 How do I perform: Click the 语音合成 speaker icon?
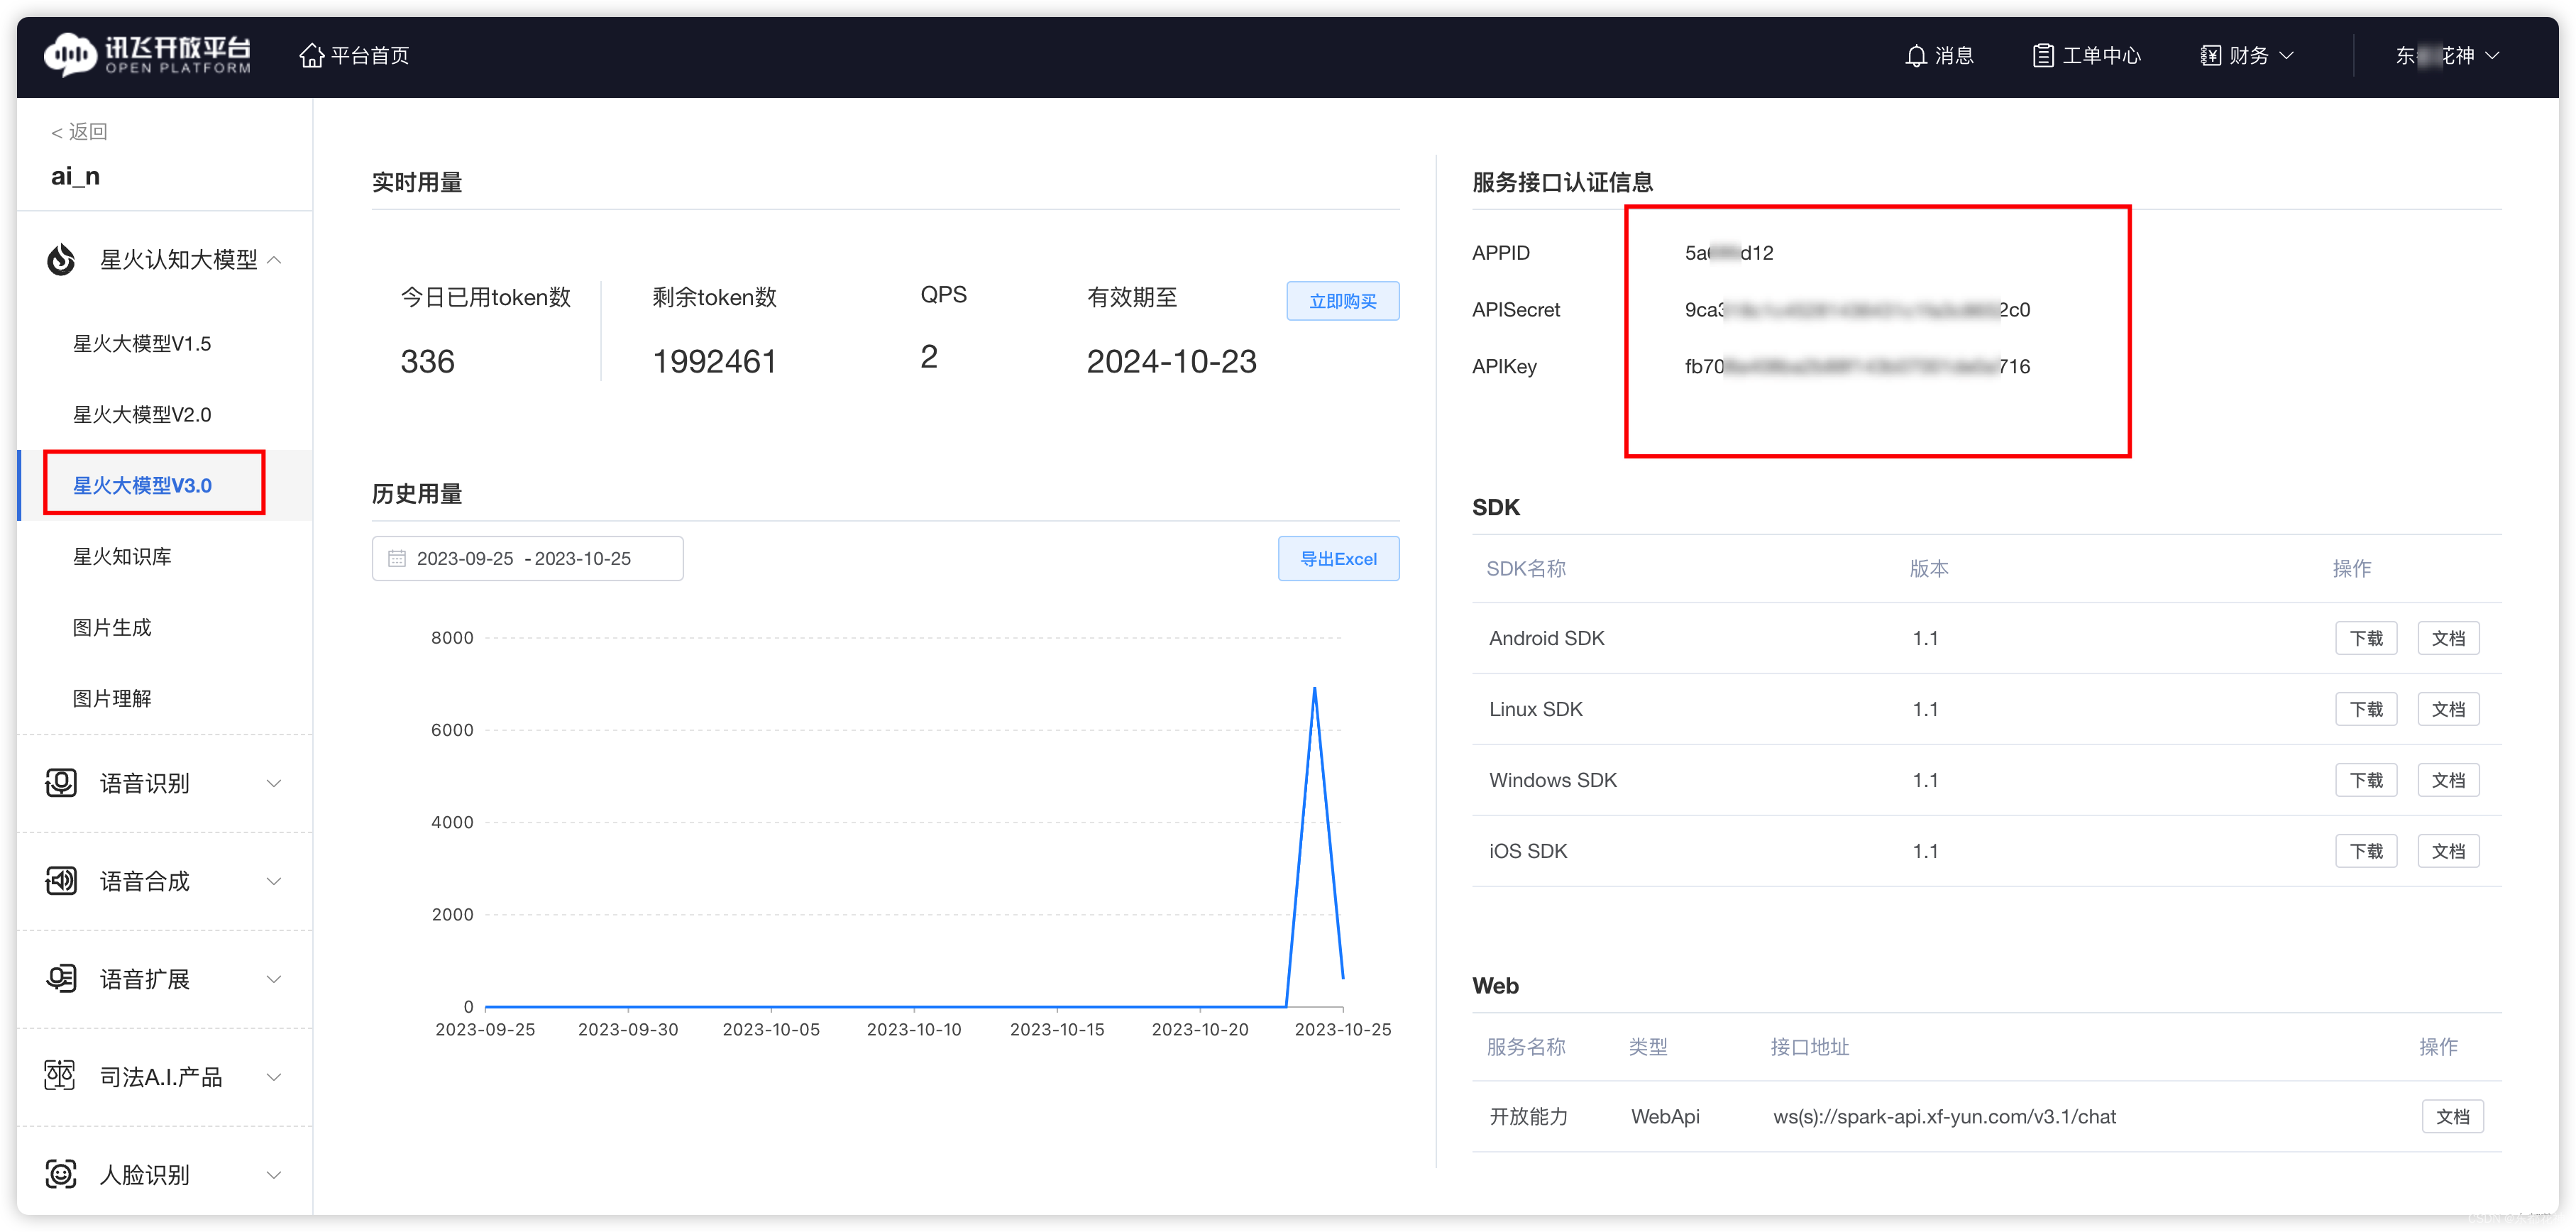[61, 881]
